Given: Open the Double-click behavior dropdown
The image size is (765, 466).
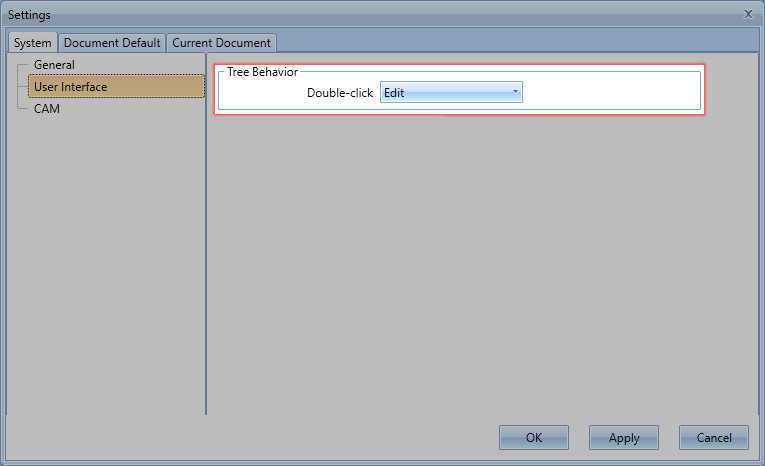Looking at the screenshot, I should [451, 92].
